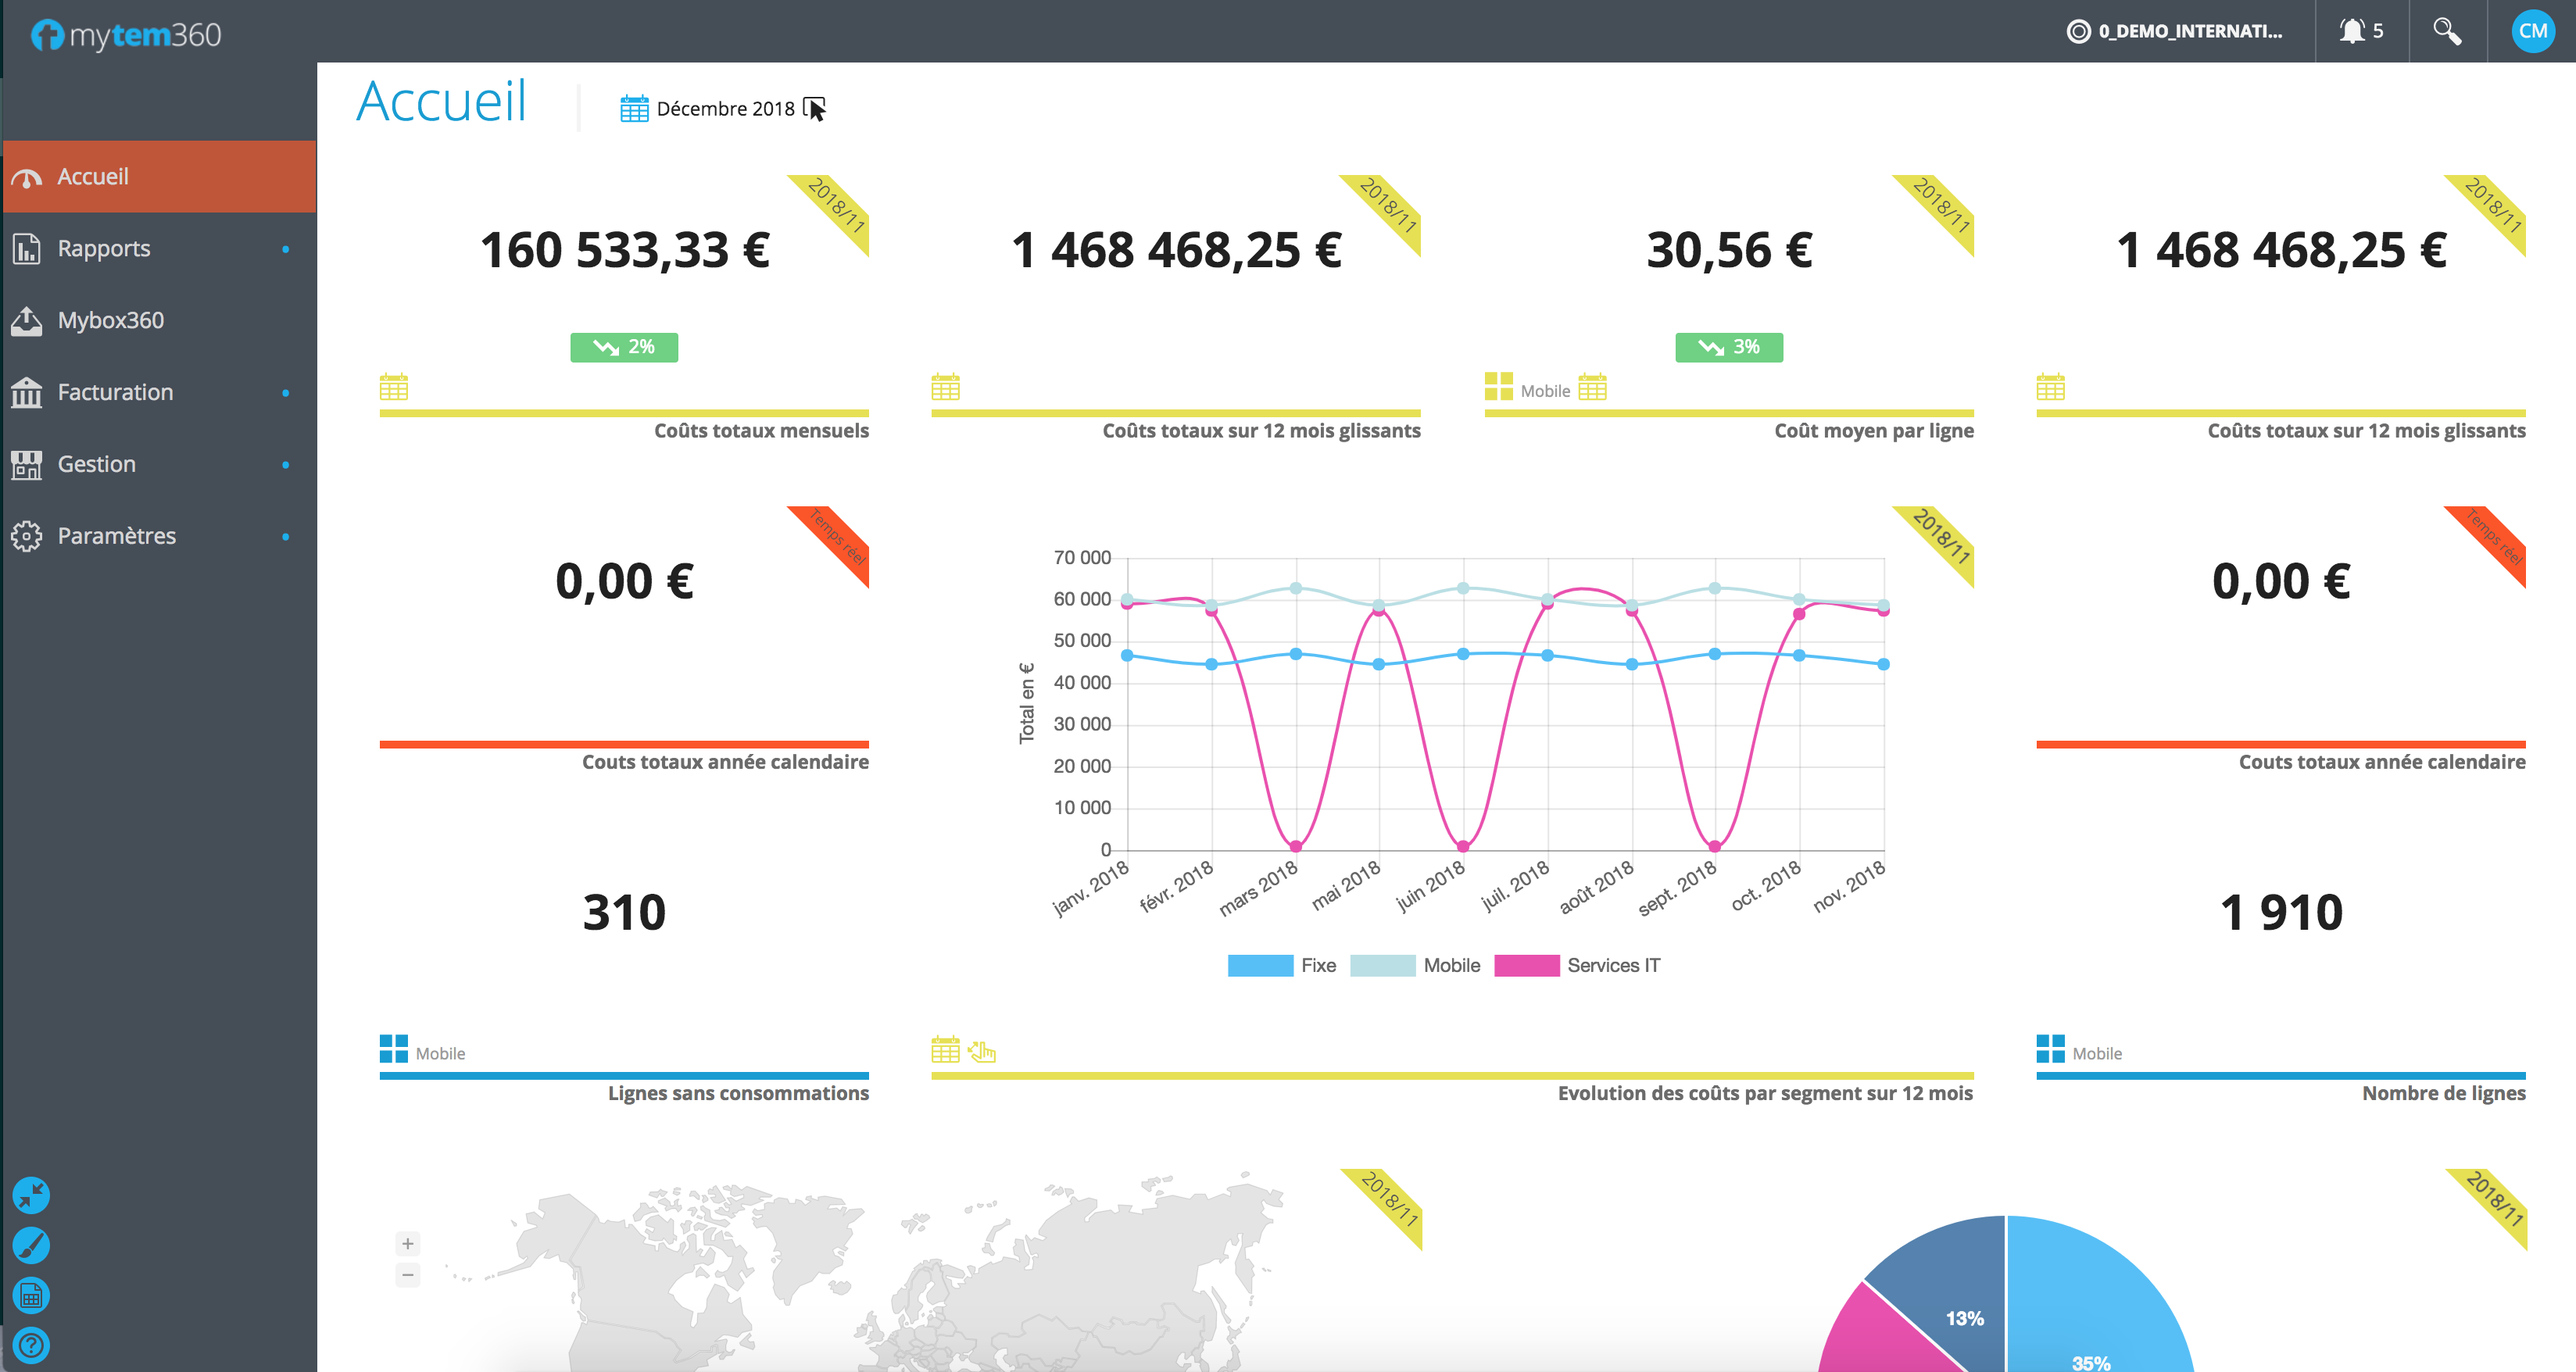Expand the Rapports submenu dot indicator
This screenshot has height=1372, width=2576.
pos(286,249)
